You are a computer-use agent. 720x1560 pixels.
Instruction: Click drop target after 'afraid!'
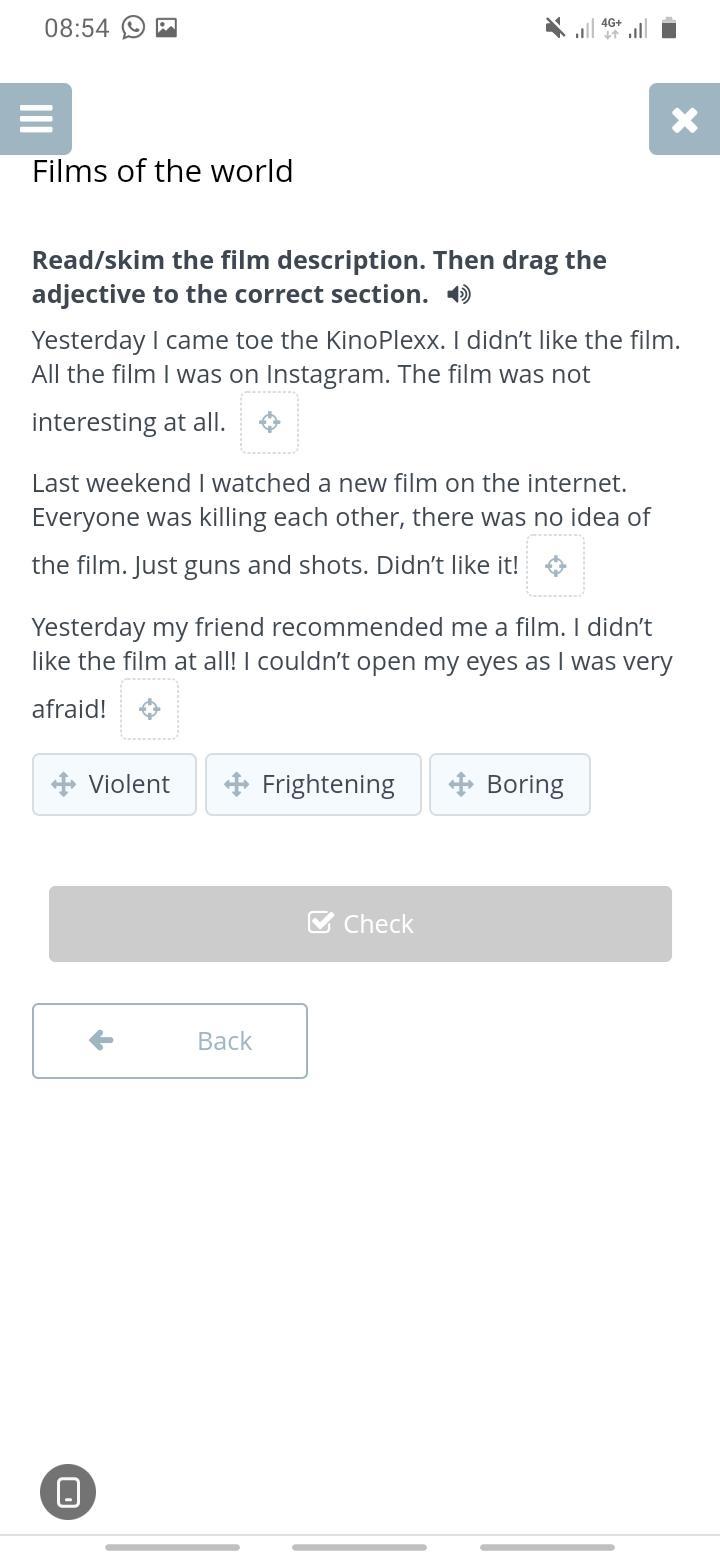click(x=149, y=709)
